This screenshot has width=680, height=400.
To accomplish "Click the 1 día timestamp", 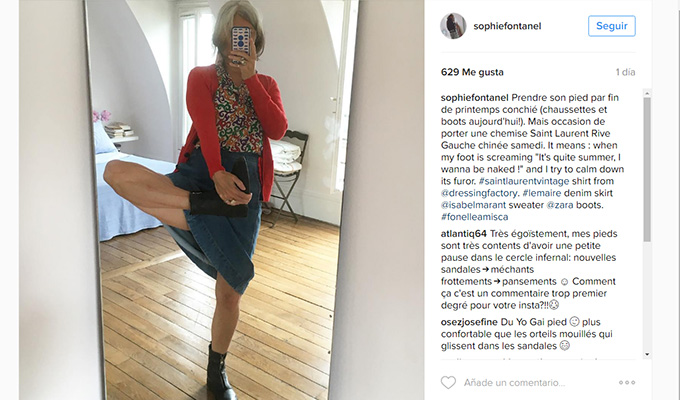I will coord(625,72).
